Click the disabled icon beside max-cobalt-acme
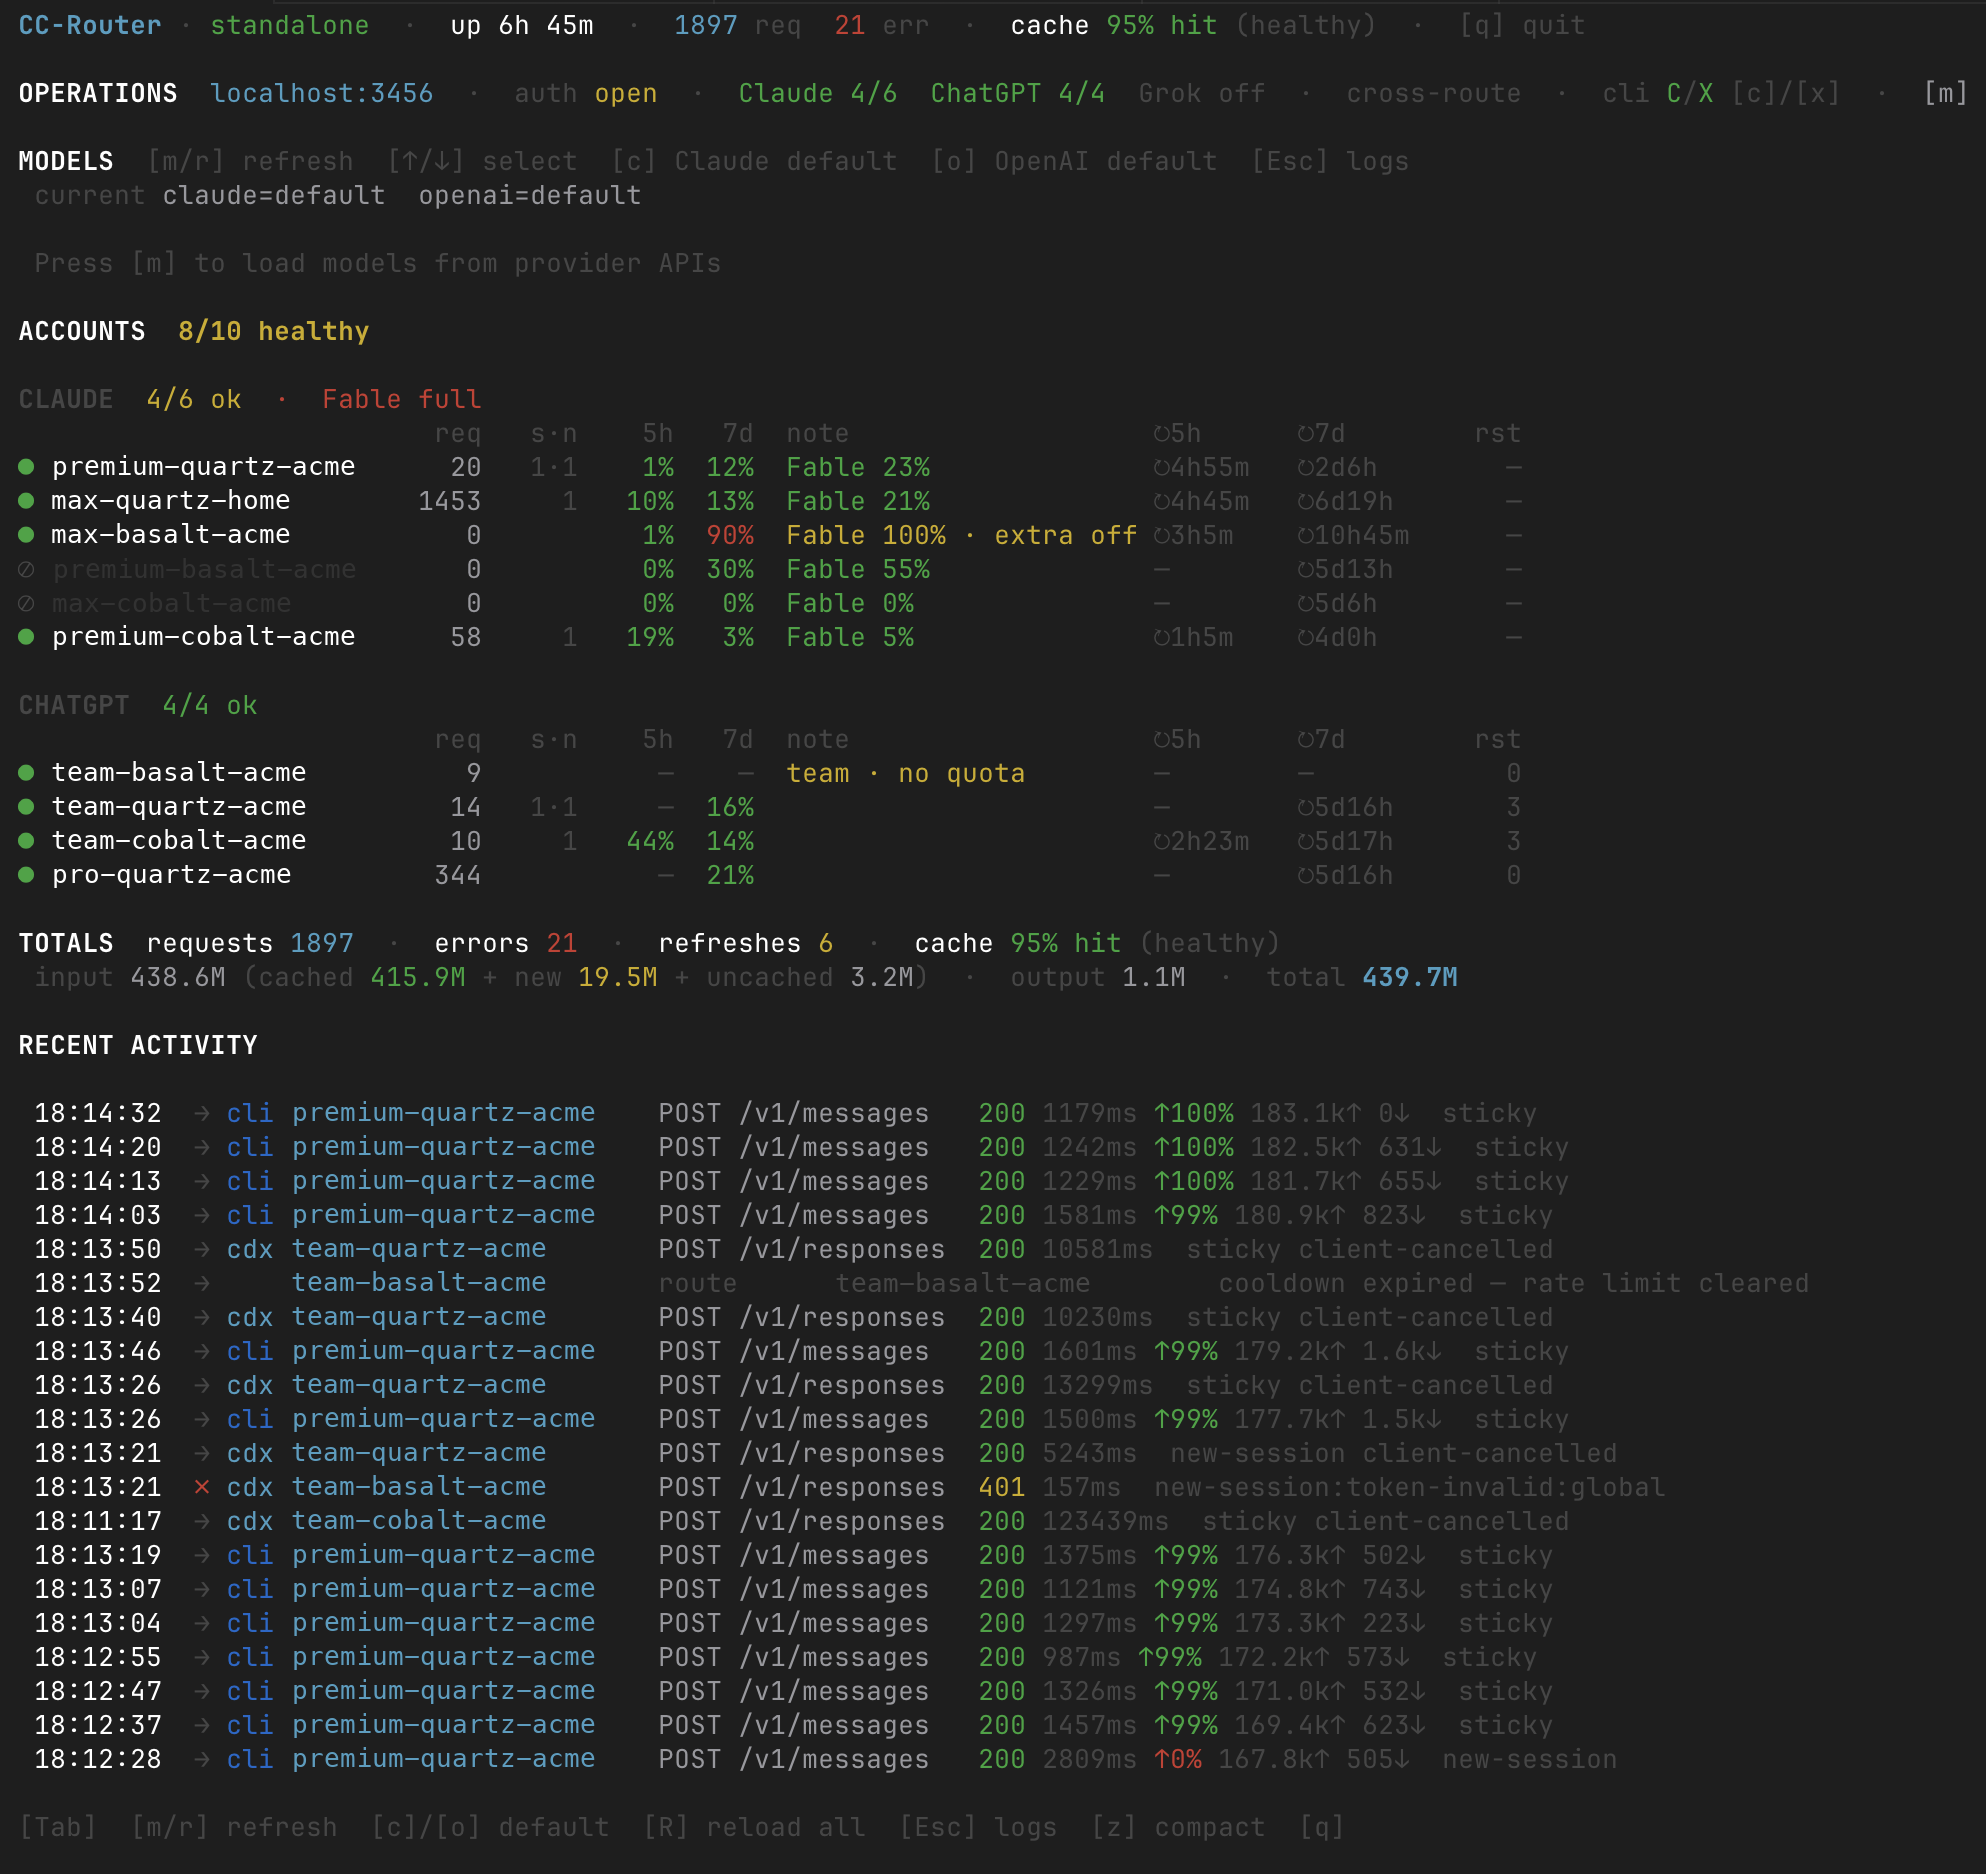 [x=27, y=603]
